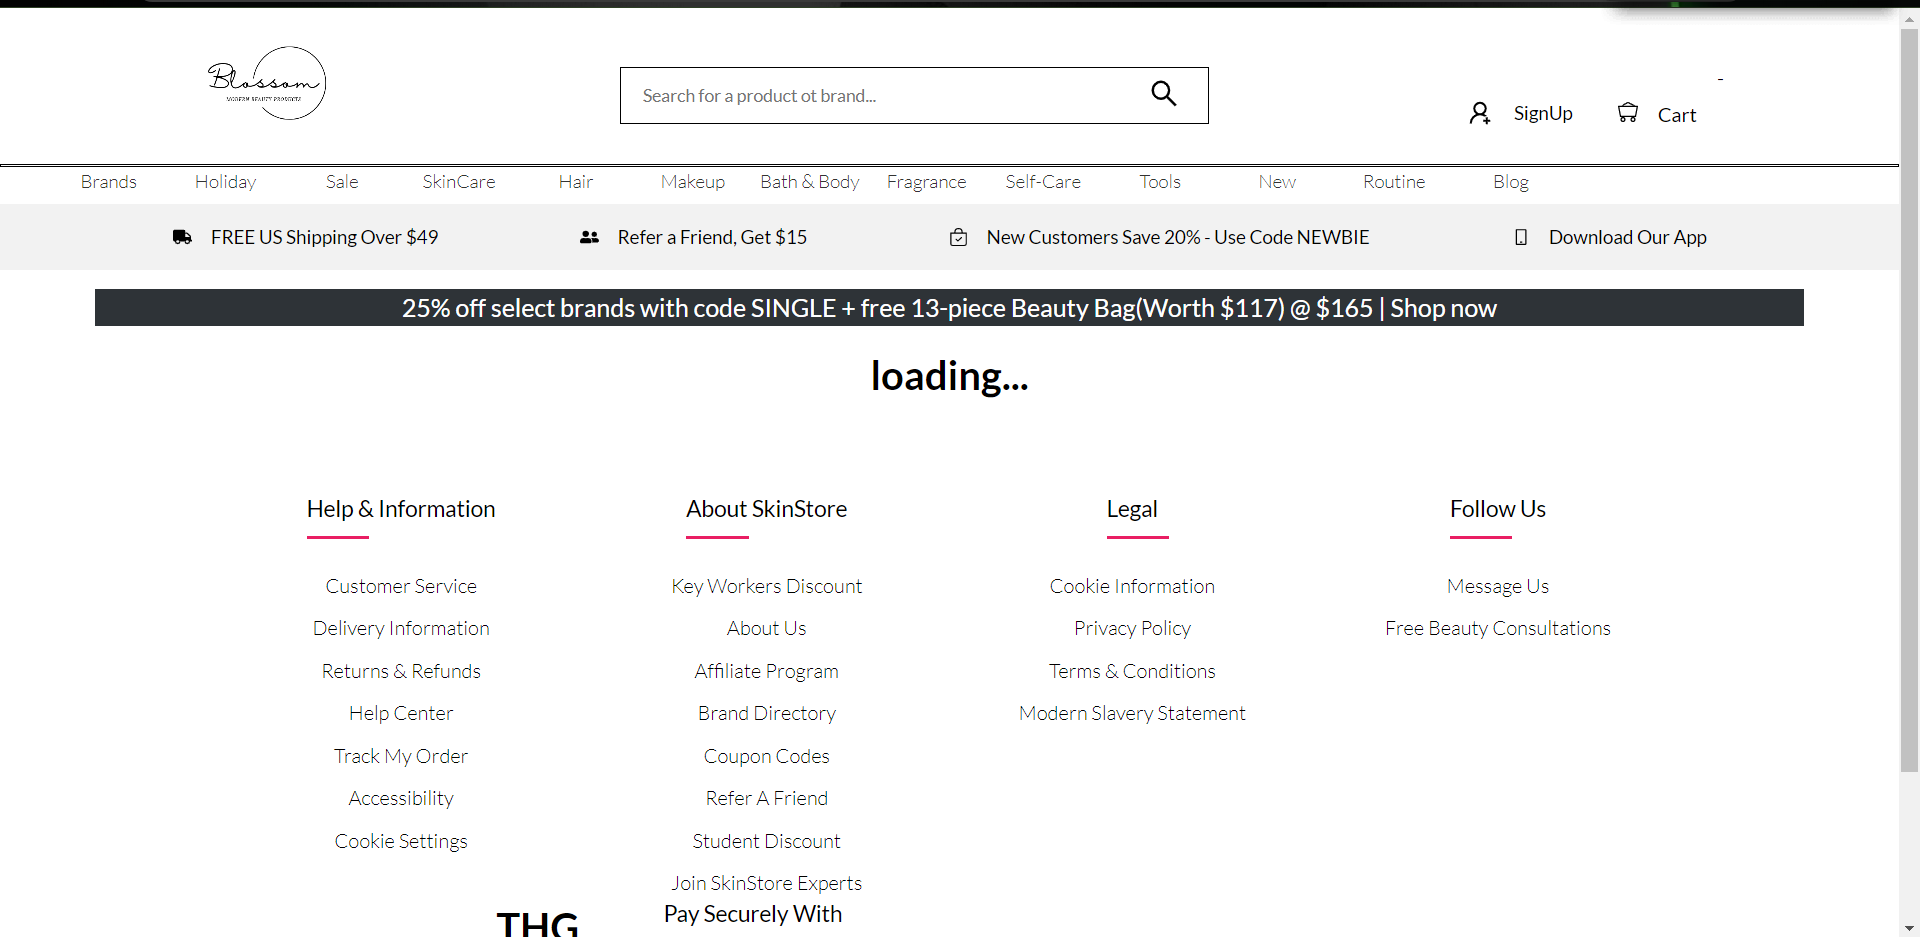Click the shopping bag icon beside NEWBIE offer
This screenshot has width=1920, height=937.
pos(958,237)
